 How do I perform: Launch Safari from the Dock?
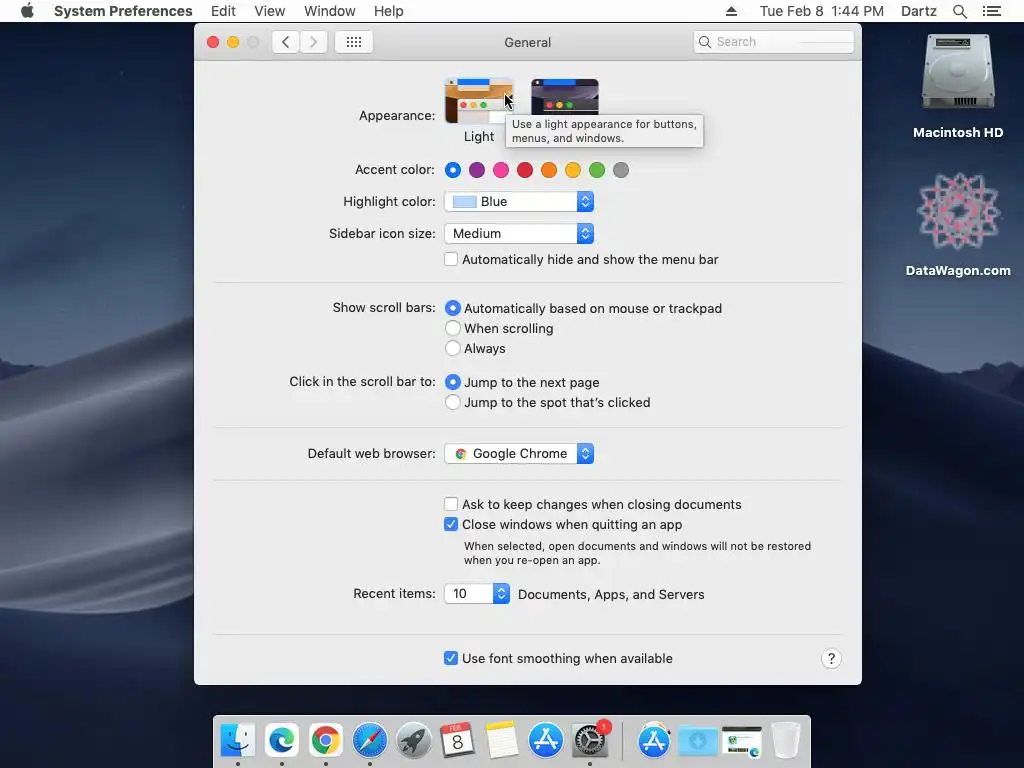[370, 740]
